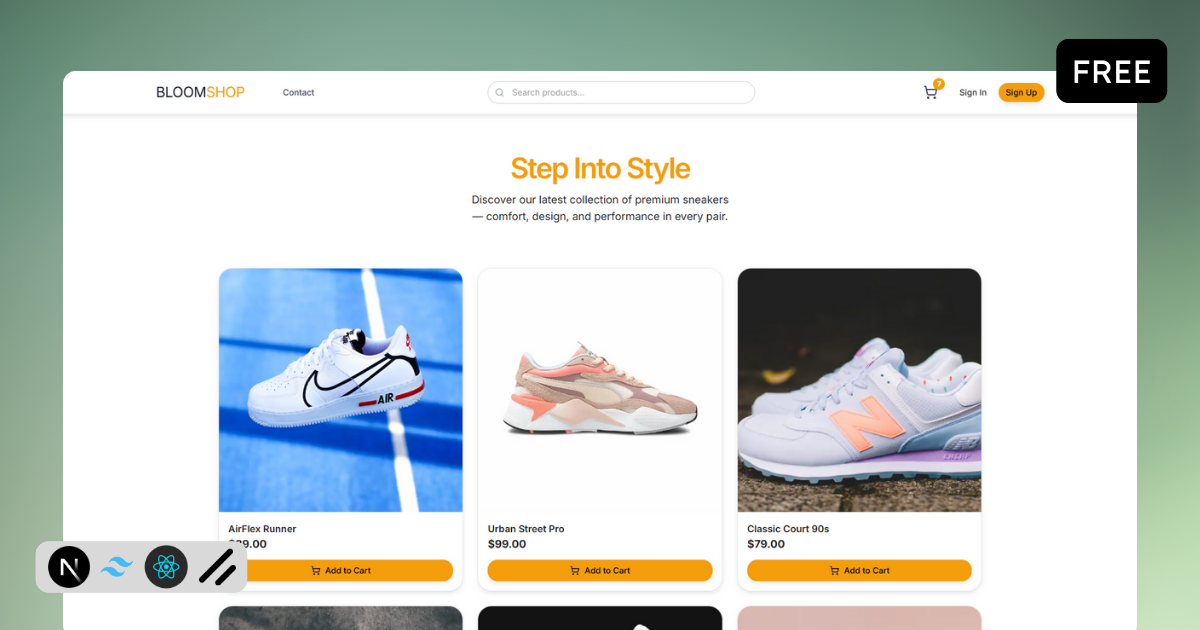Click the Sign In link
Viewport: 1200px width, 630px height.
pos(972,92)
